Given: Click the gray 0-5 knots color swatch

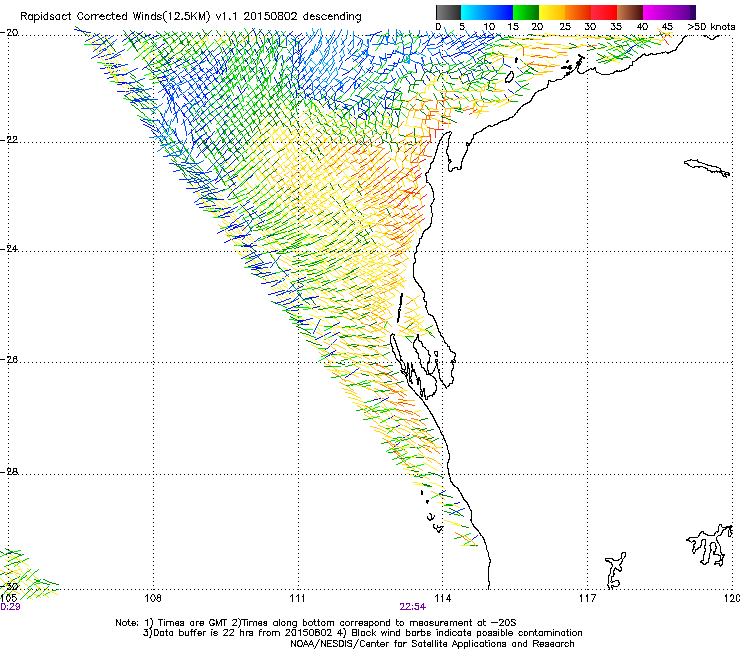Looking at the screenshot, I should click(x=448, y=12).
